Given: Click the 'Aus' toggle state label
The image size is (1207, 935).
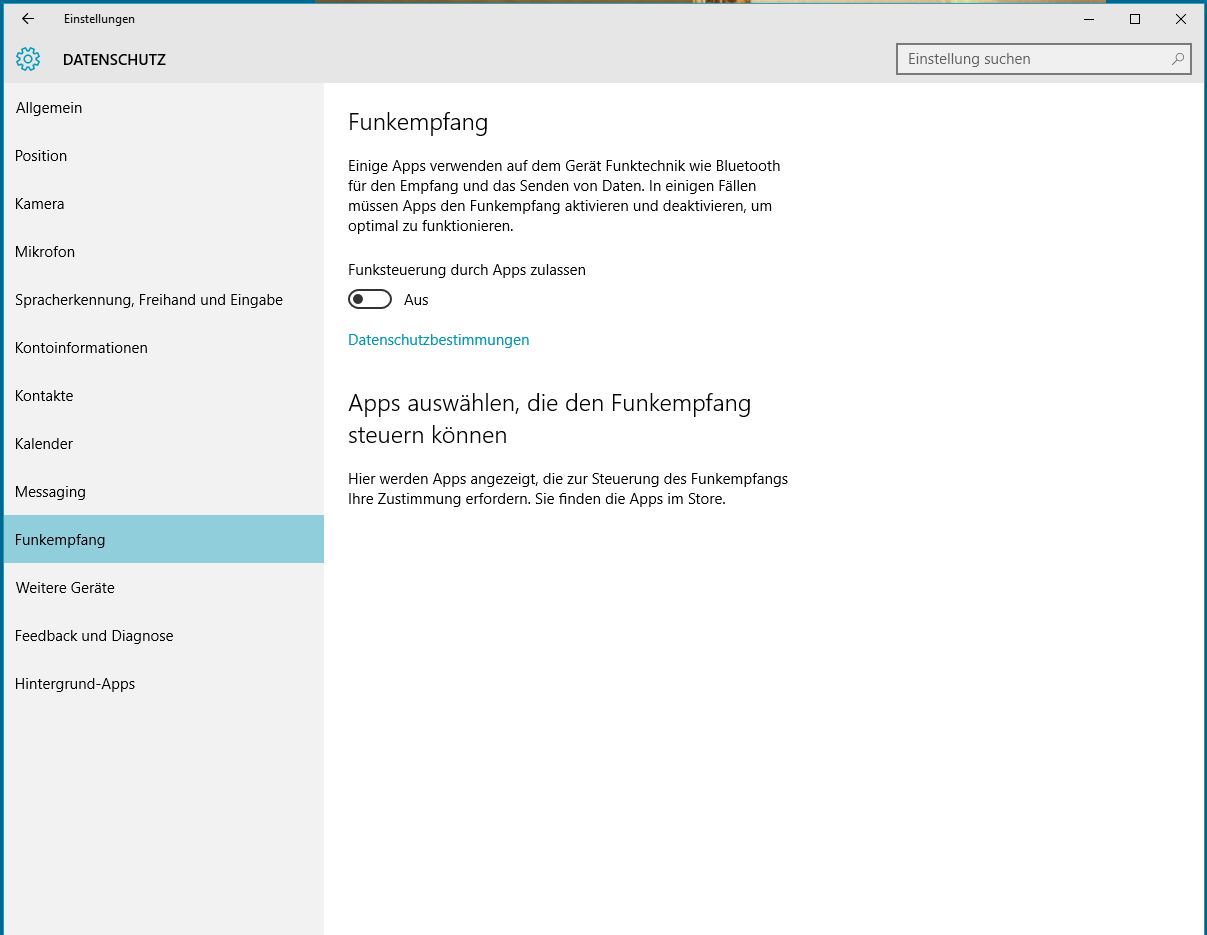Looking at the screenshot, I should (x=416, y=300).
